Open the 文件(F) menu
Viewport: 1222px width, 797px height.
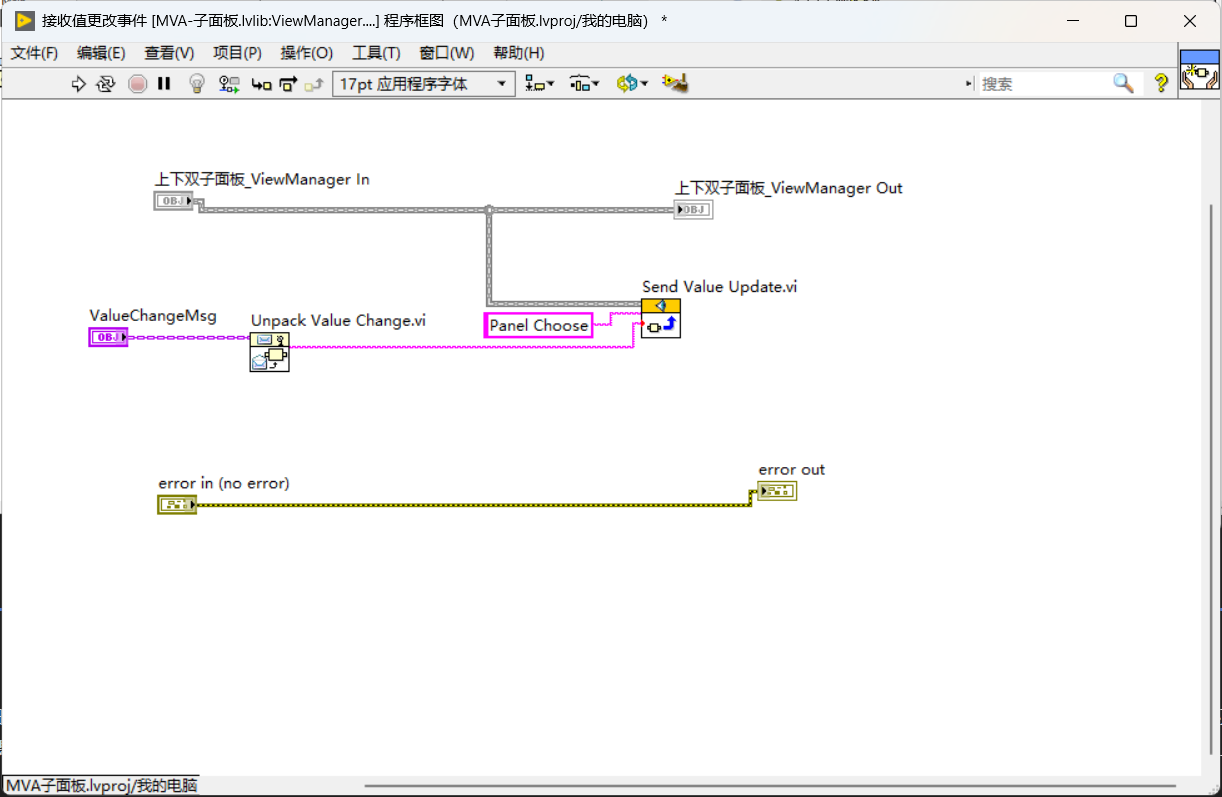click(34, 53)
